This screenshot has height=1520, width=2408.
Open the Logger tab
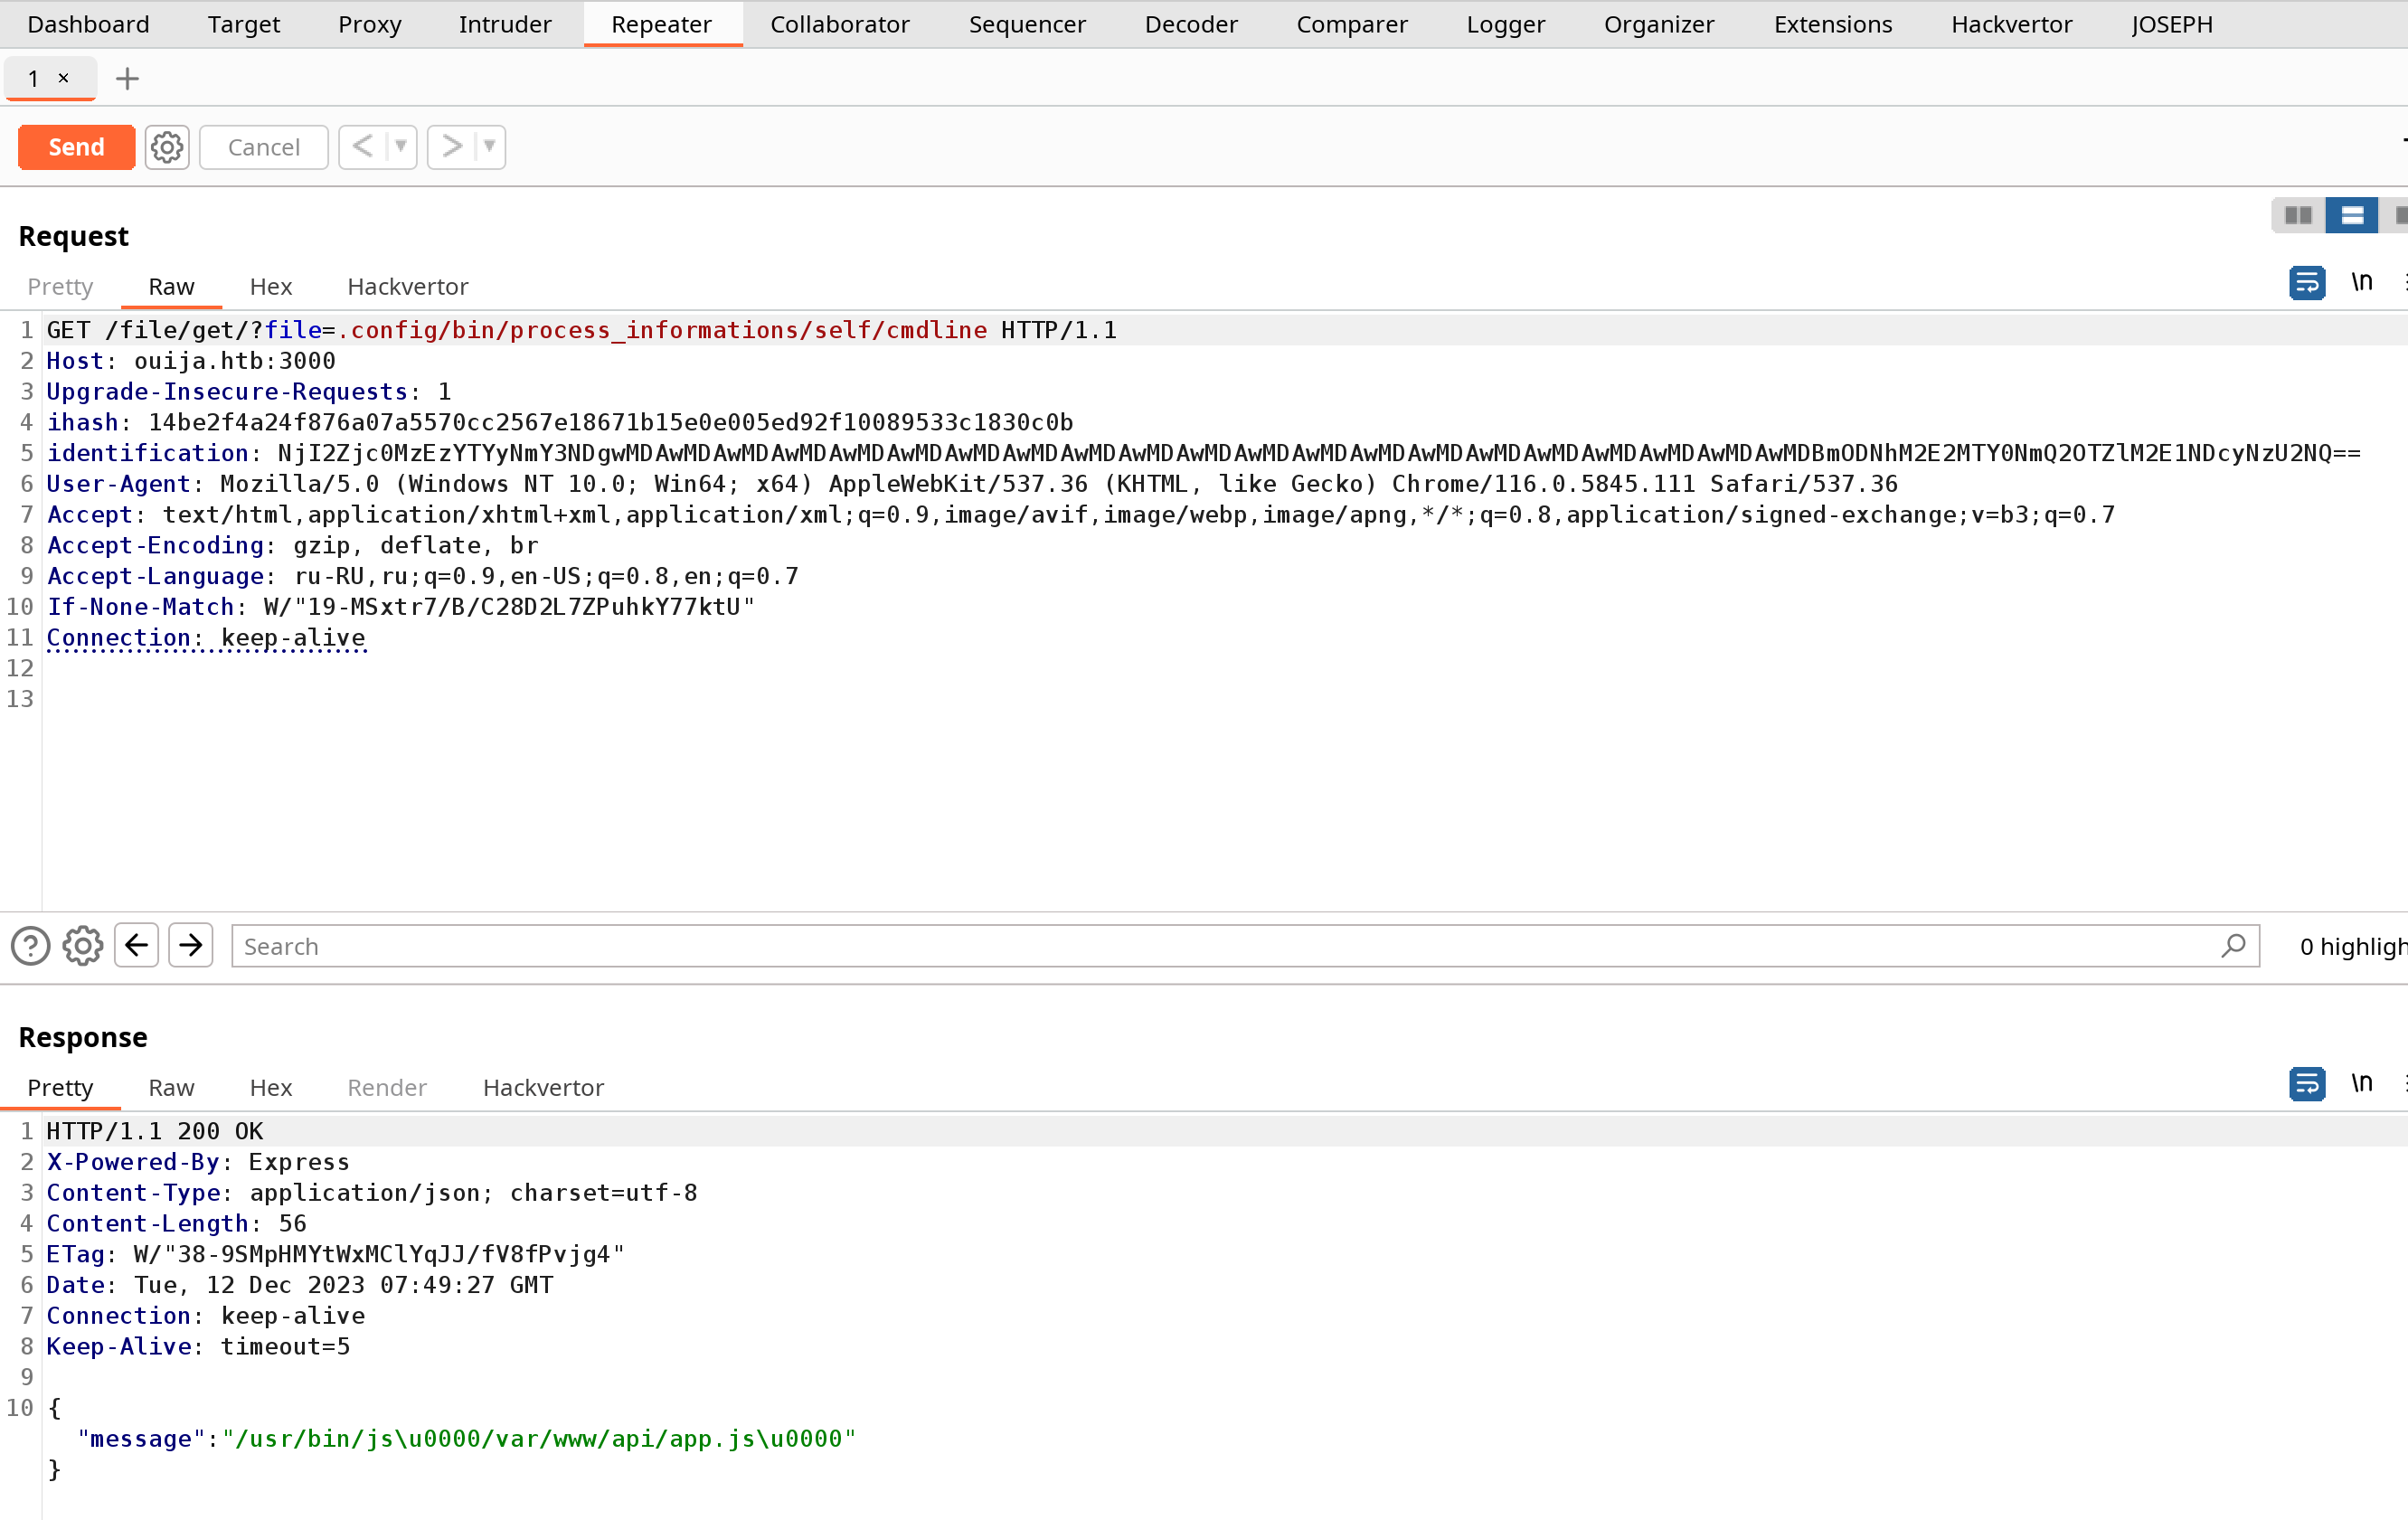(x=1506, y=24)
